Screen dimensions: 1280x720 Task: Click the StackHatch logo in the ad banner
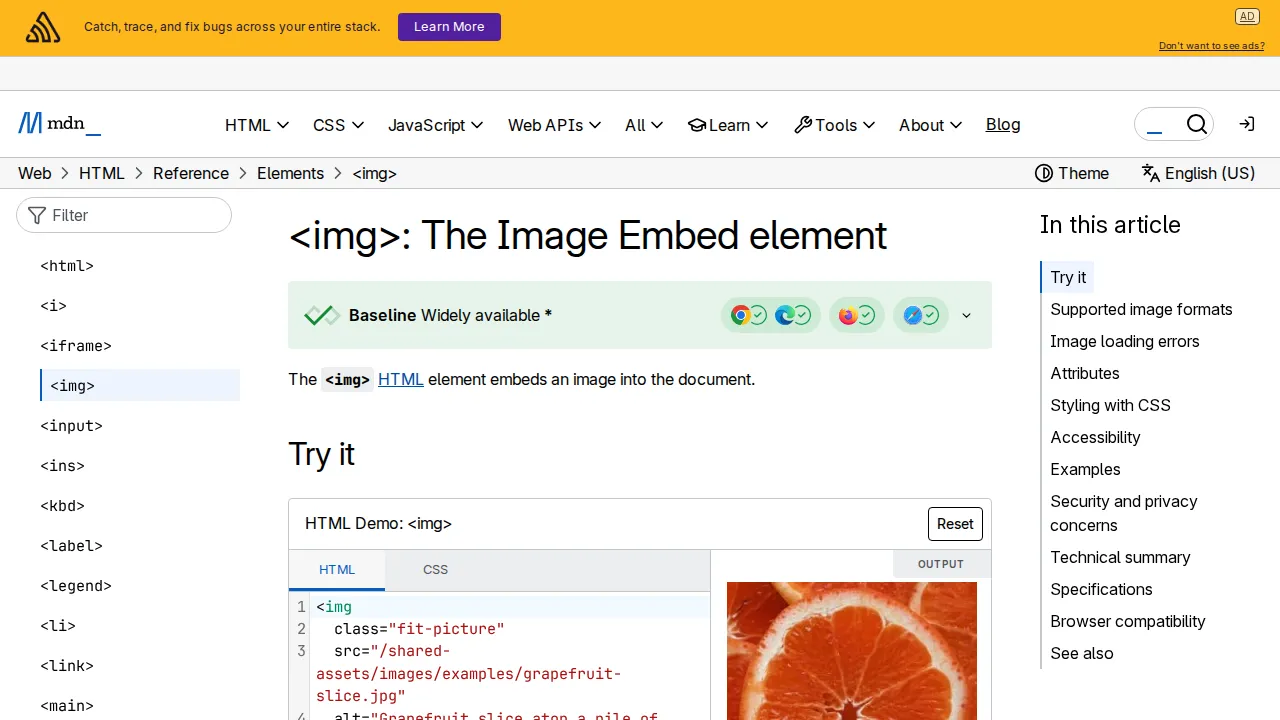(42, 27)
